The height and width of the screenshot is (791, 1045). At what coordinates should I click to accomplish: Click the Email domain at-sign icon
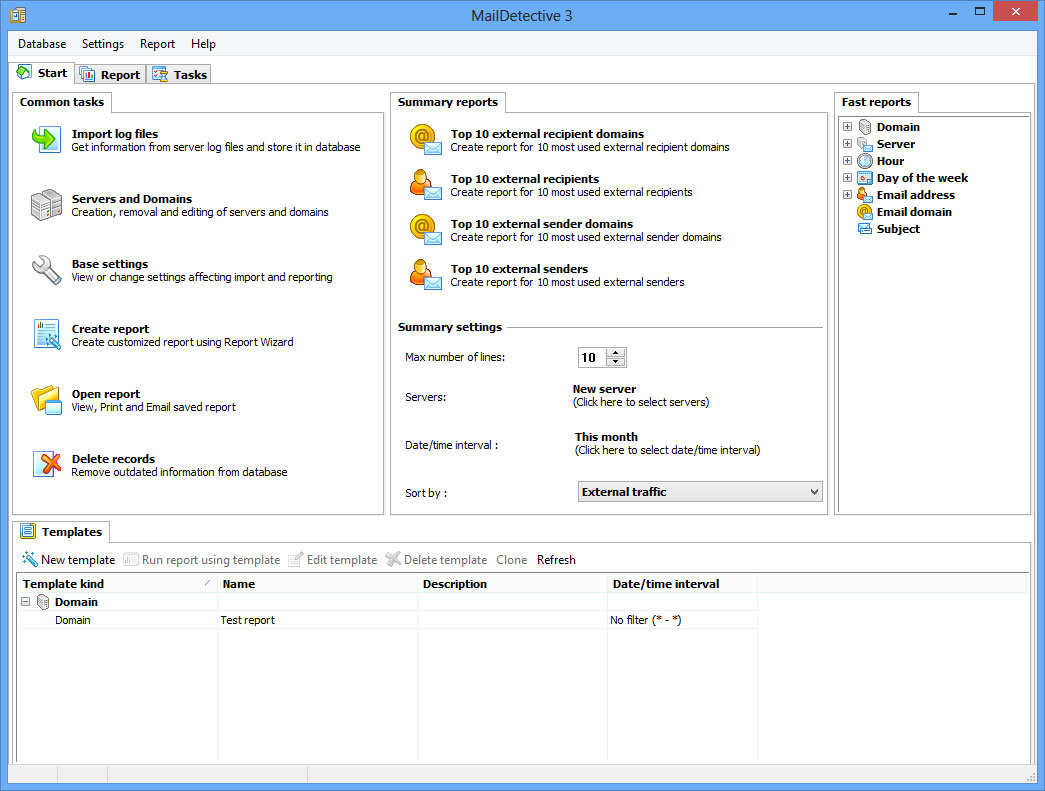coord(864,212)
